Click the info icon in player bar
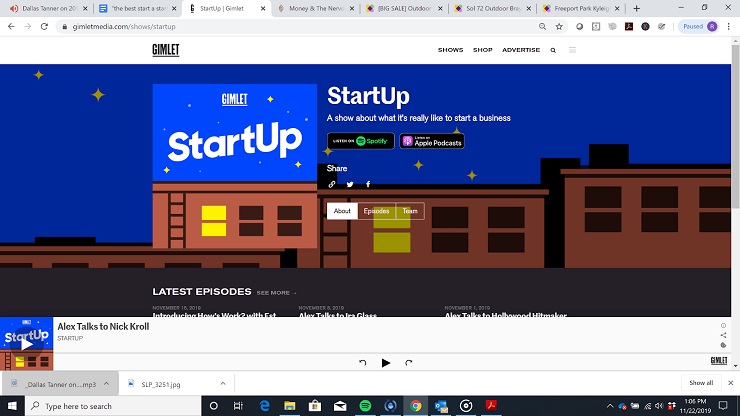Image resolution: width=740 pixels, height=416 pixels. click(723, 325)
